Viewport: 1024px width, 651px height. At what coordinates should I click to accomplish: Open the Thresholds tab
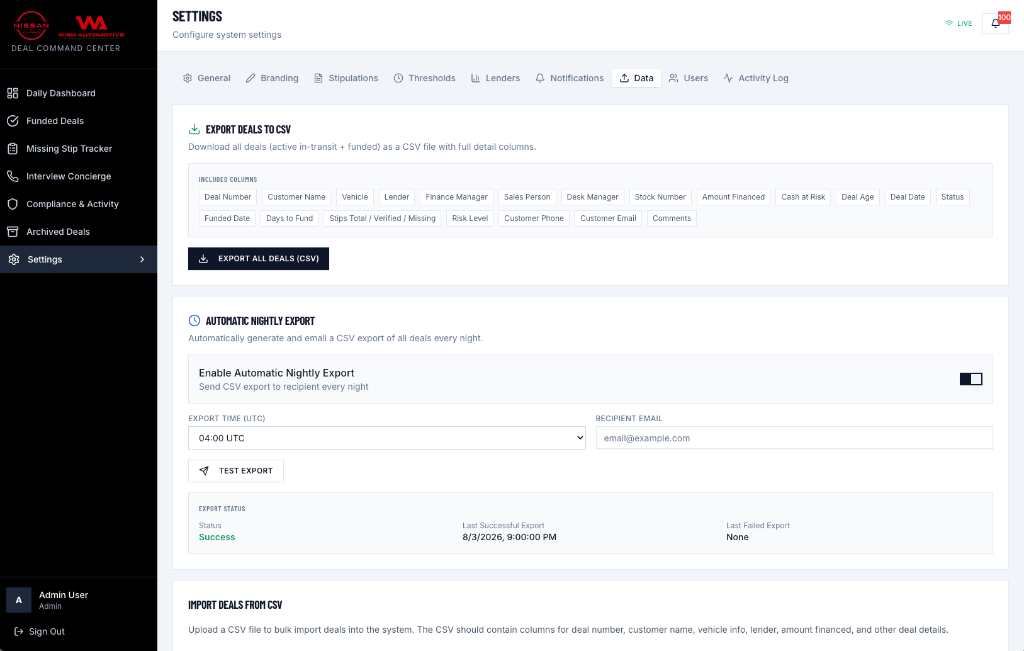[x=424, y=78]
